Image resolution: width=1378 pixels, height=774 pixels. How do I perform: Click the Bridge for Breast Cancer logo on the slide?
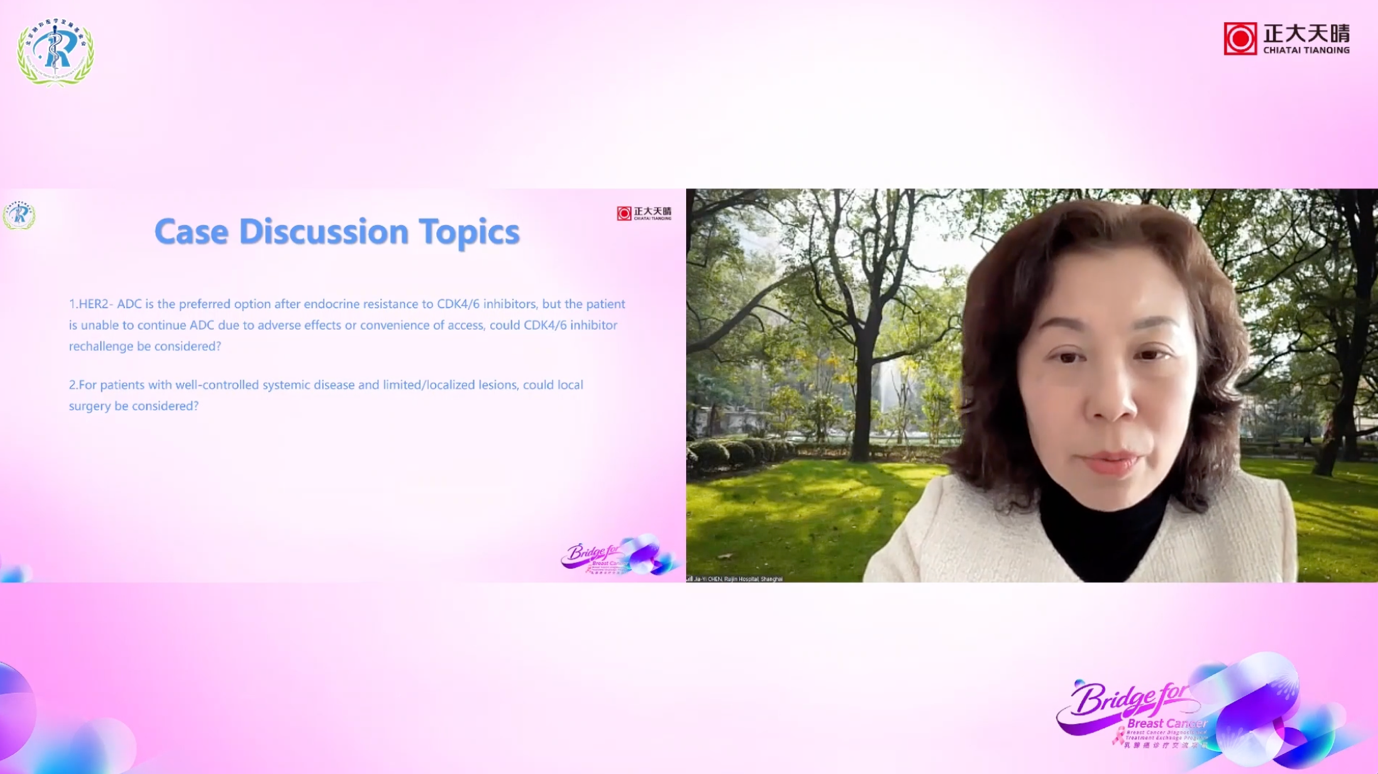[x=617, y=556]
